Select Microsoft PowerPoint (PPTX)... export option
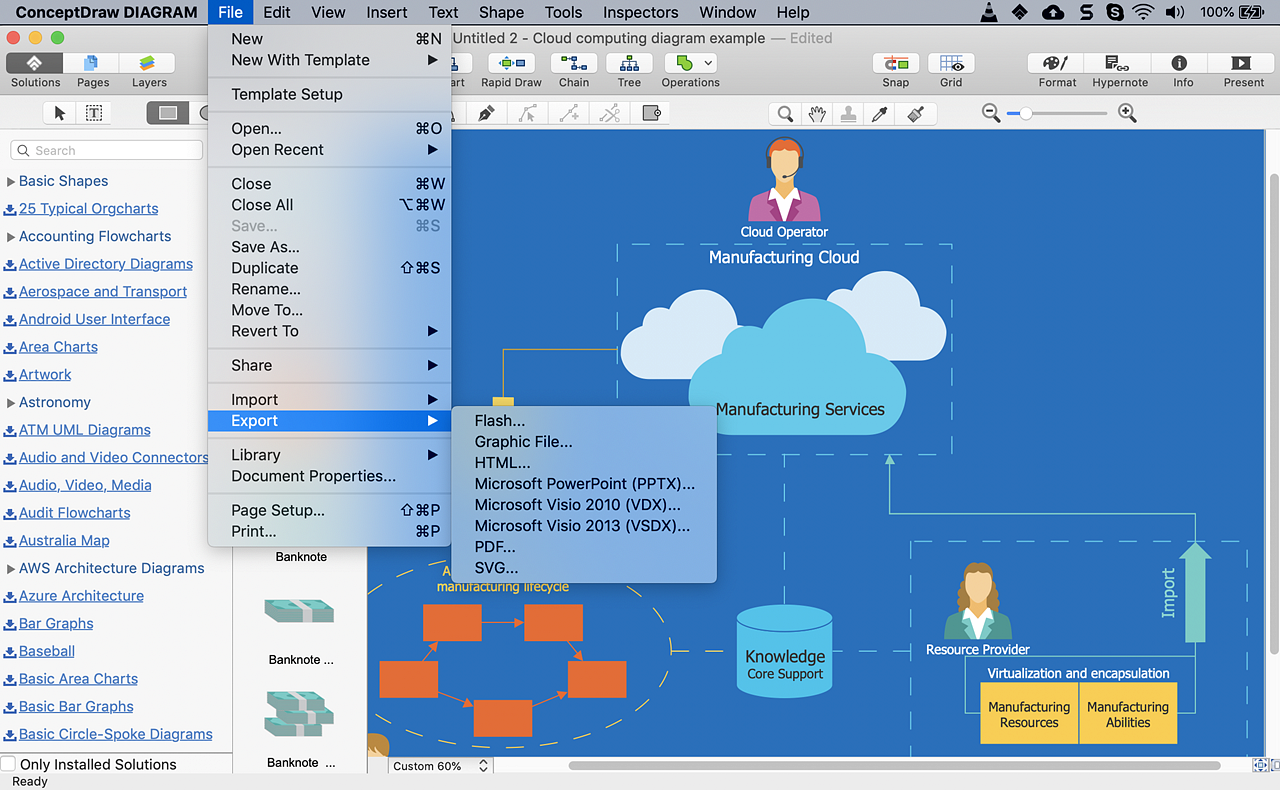The height and width of the screenshot is (790, 1280). [x=584, y=484]
